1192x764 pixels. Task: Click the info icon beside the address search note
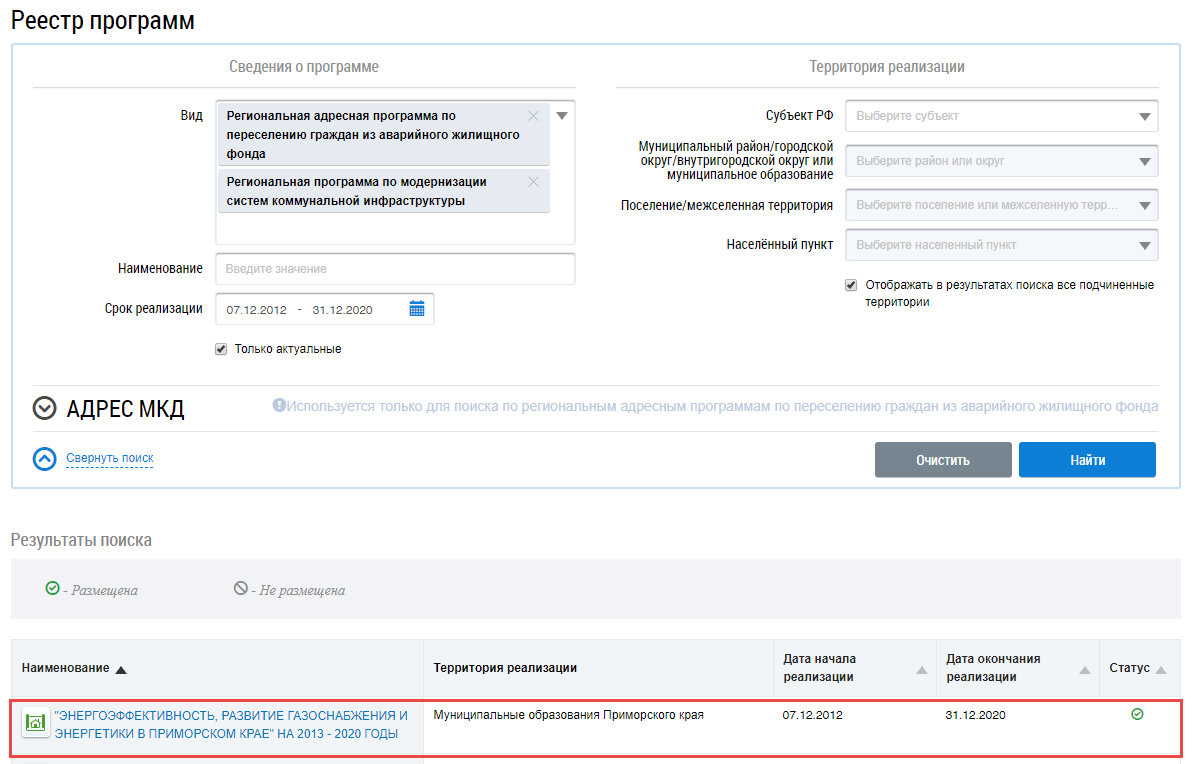point(279,406)
